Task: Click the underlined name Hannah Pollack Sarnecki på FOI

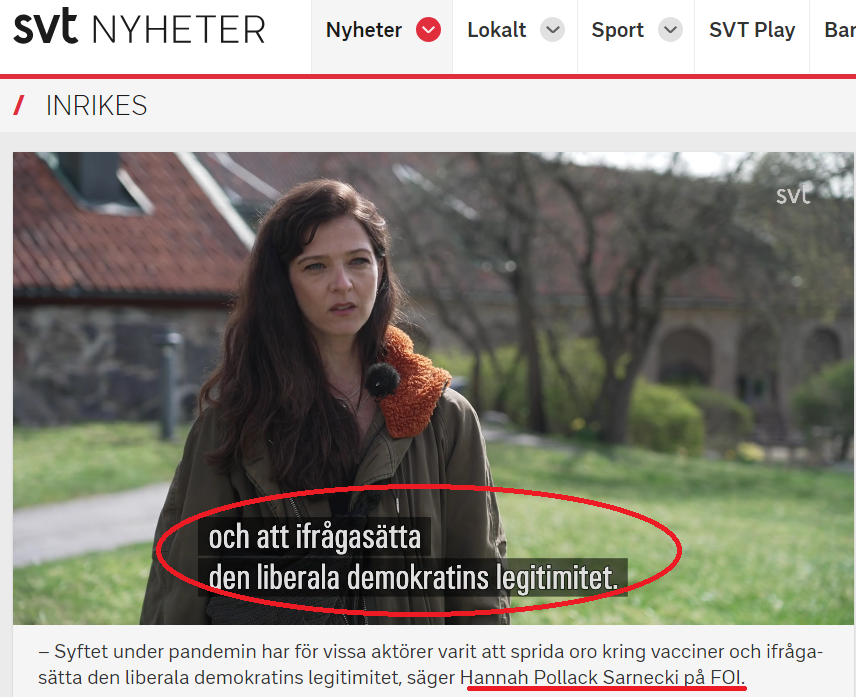Action: pyautogui.click(x=603, y=677)
